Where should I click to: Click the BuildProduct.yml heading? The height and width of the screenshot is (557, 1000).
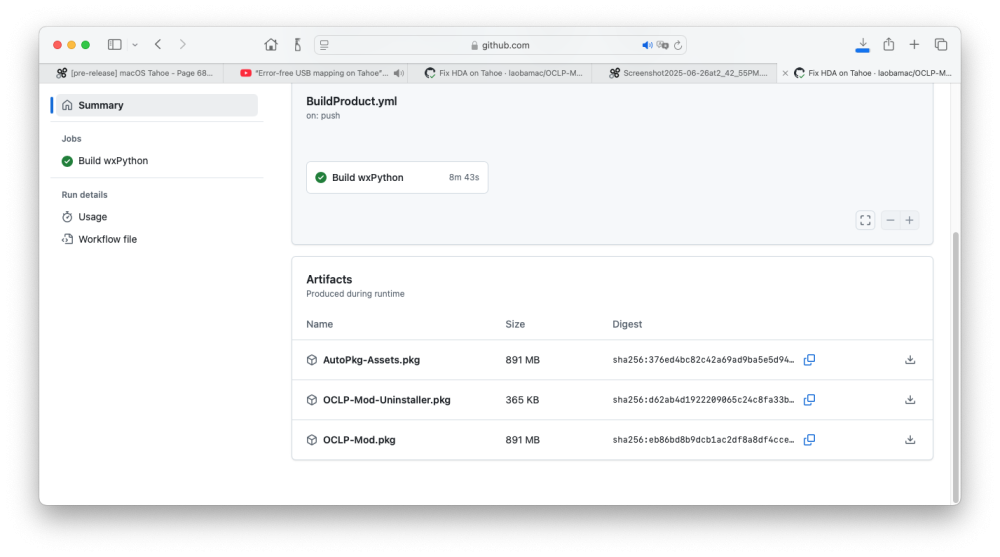point(351,101)
